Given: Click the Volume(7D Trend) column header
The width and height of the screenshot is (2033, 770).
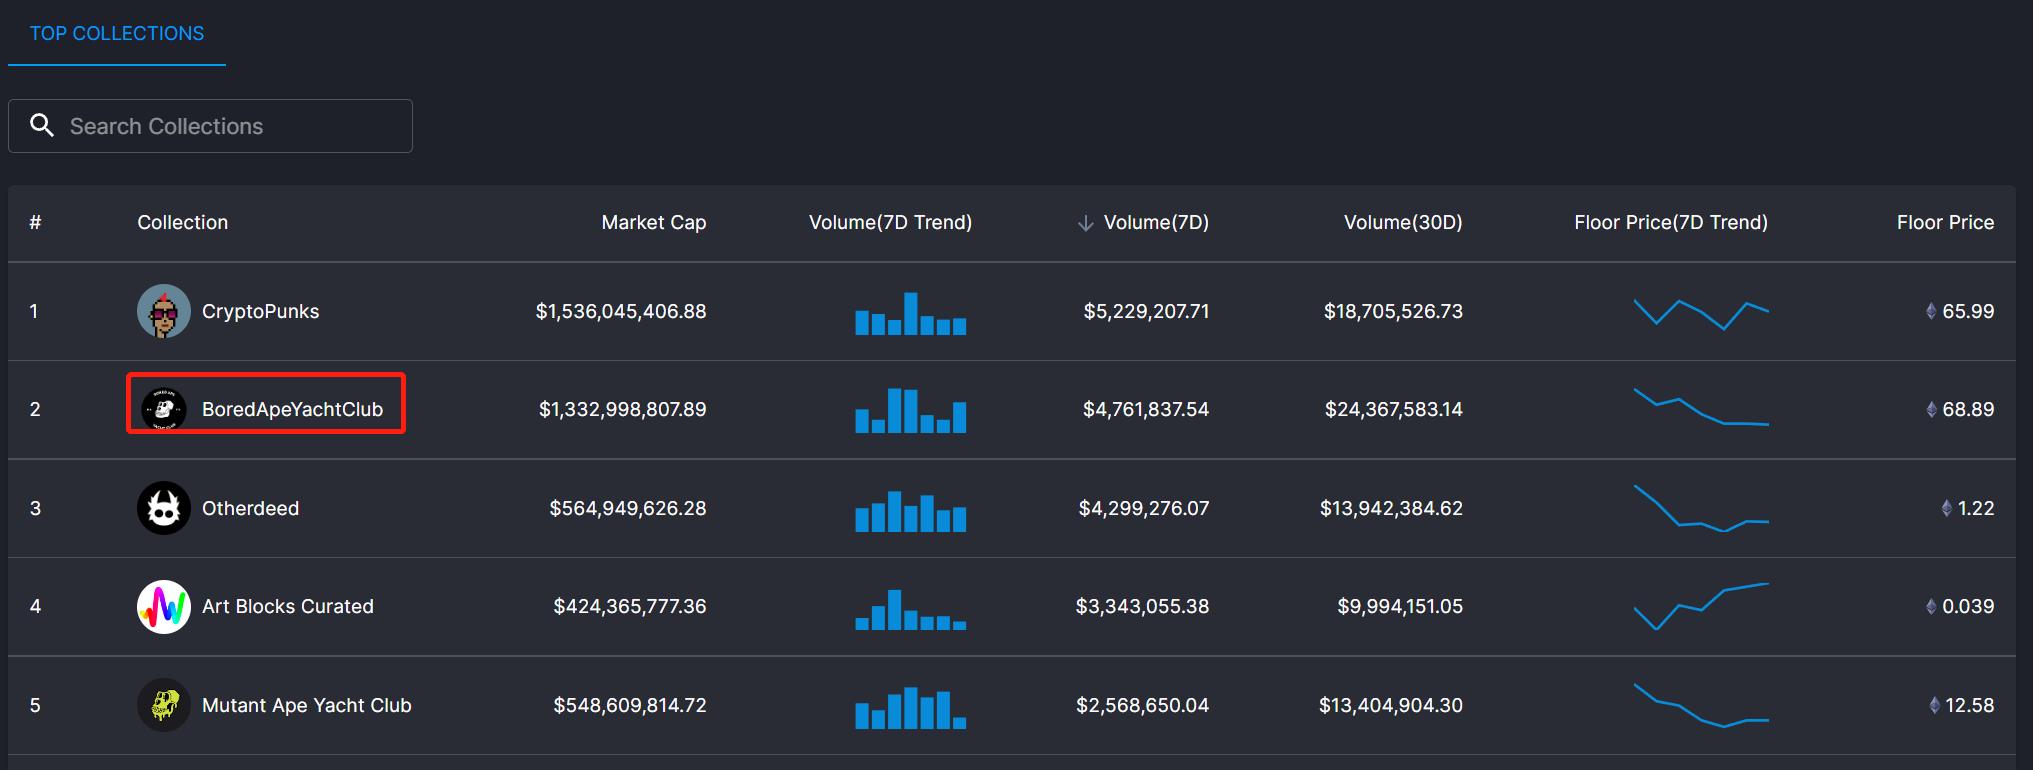Looking at the screenshot, I should tap(890, 222).
